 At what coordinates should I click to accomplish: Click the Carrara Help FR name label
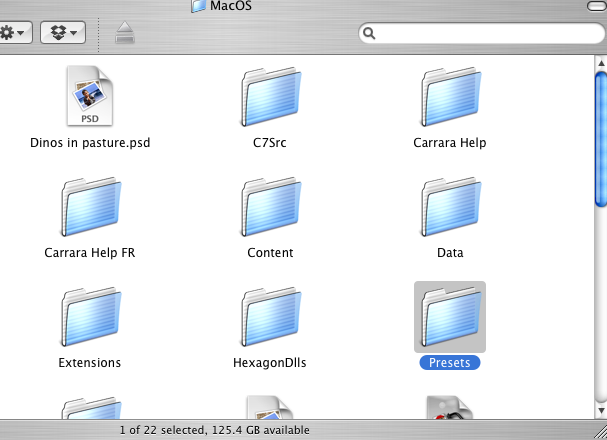[x=90, y=253]
